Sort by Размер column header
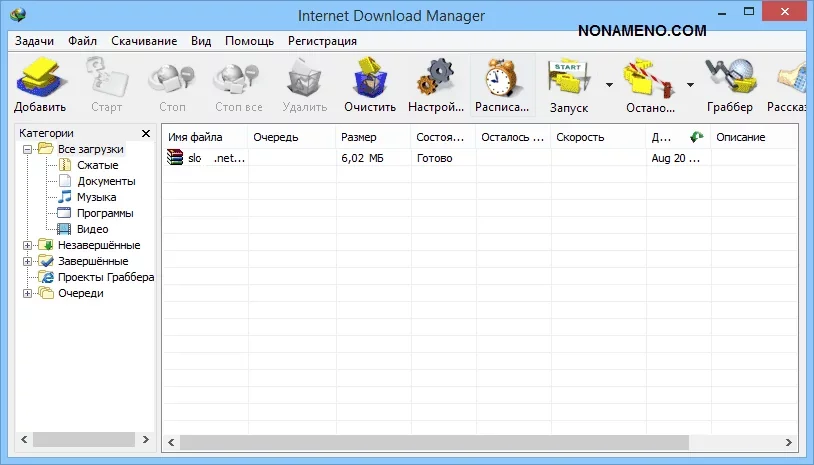814x465 pixels. (x=358, y=137)
